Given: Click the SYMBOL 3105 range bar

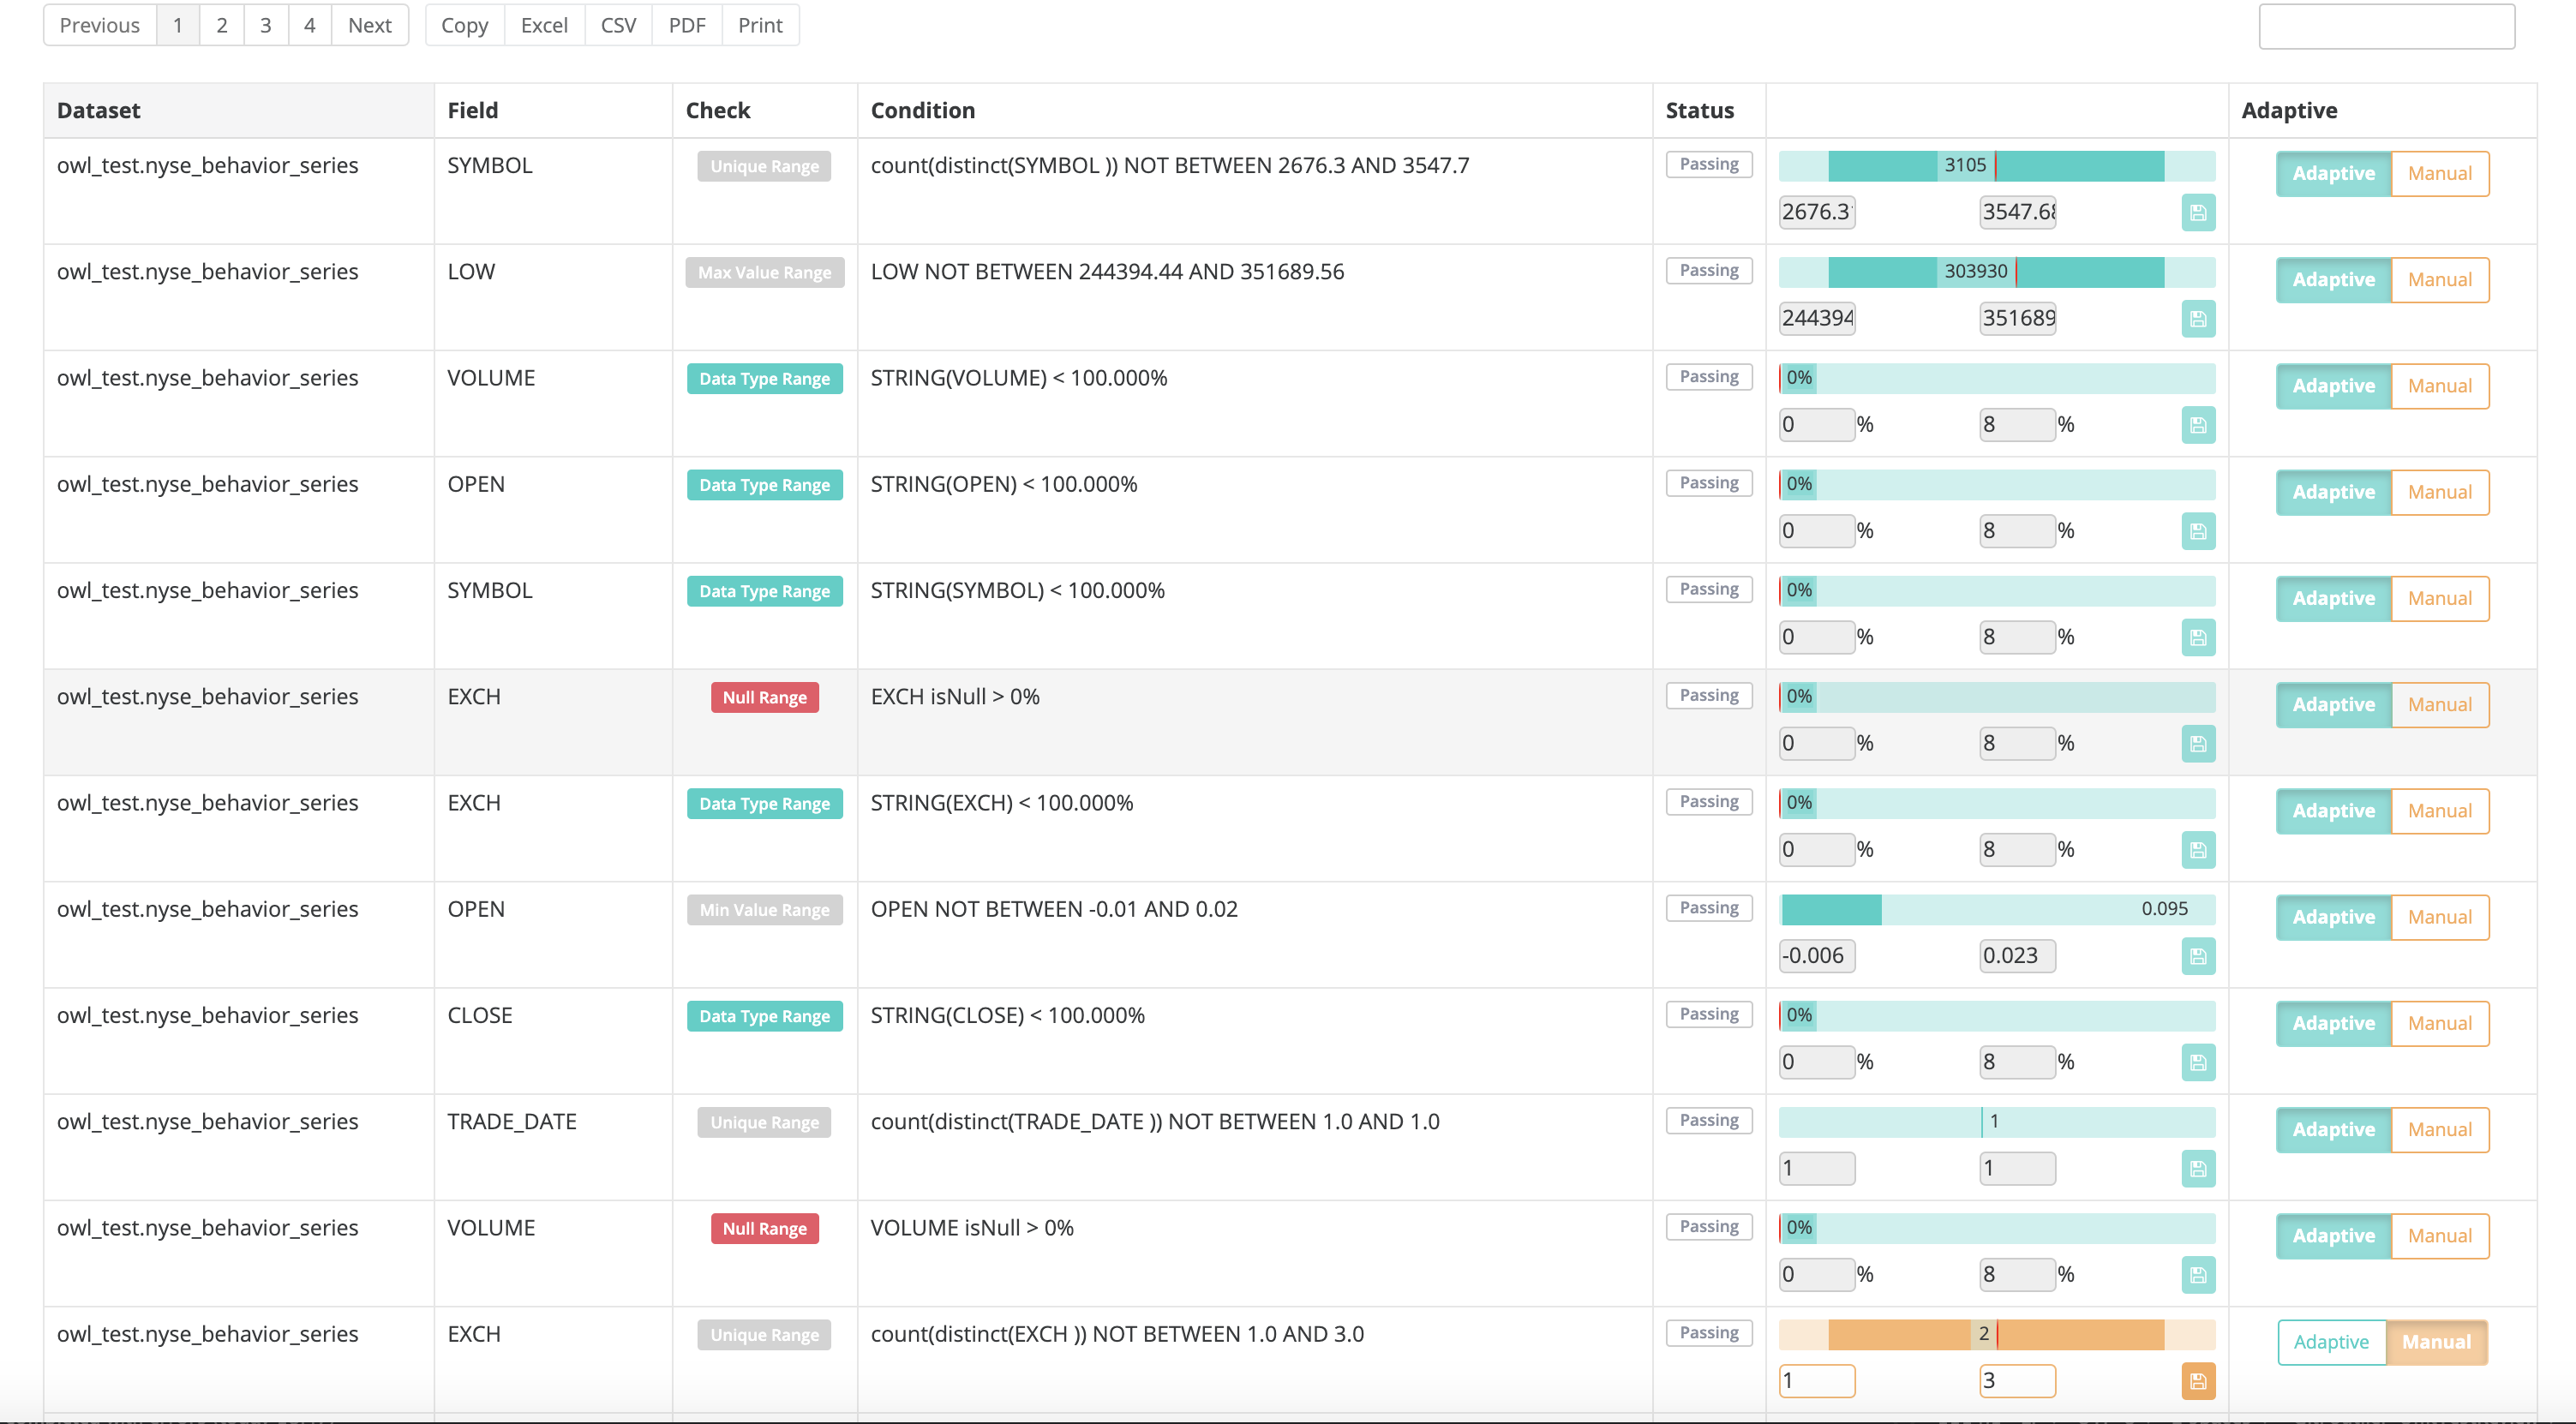Looking at the screenshot, I should [1996, 165].
